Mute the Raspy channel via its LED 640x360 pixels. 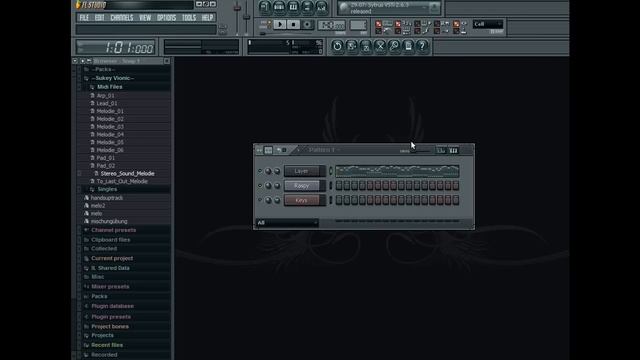[x=260, y=186]
